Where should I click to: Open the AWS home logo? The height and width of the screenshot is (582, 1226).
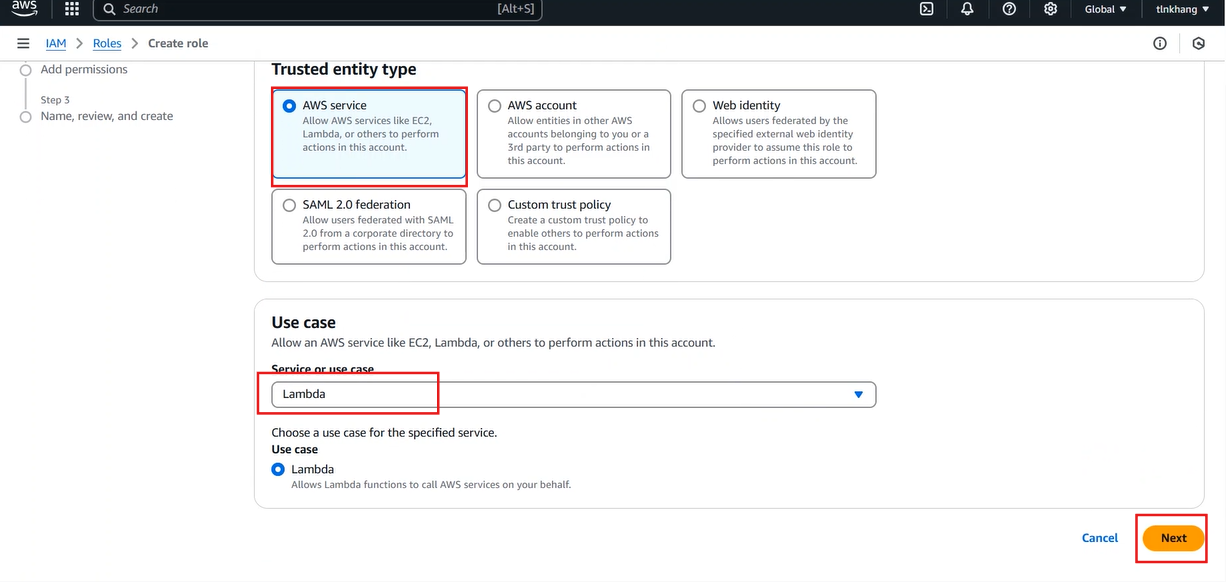(24, 9)
